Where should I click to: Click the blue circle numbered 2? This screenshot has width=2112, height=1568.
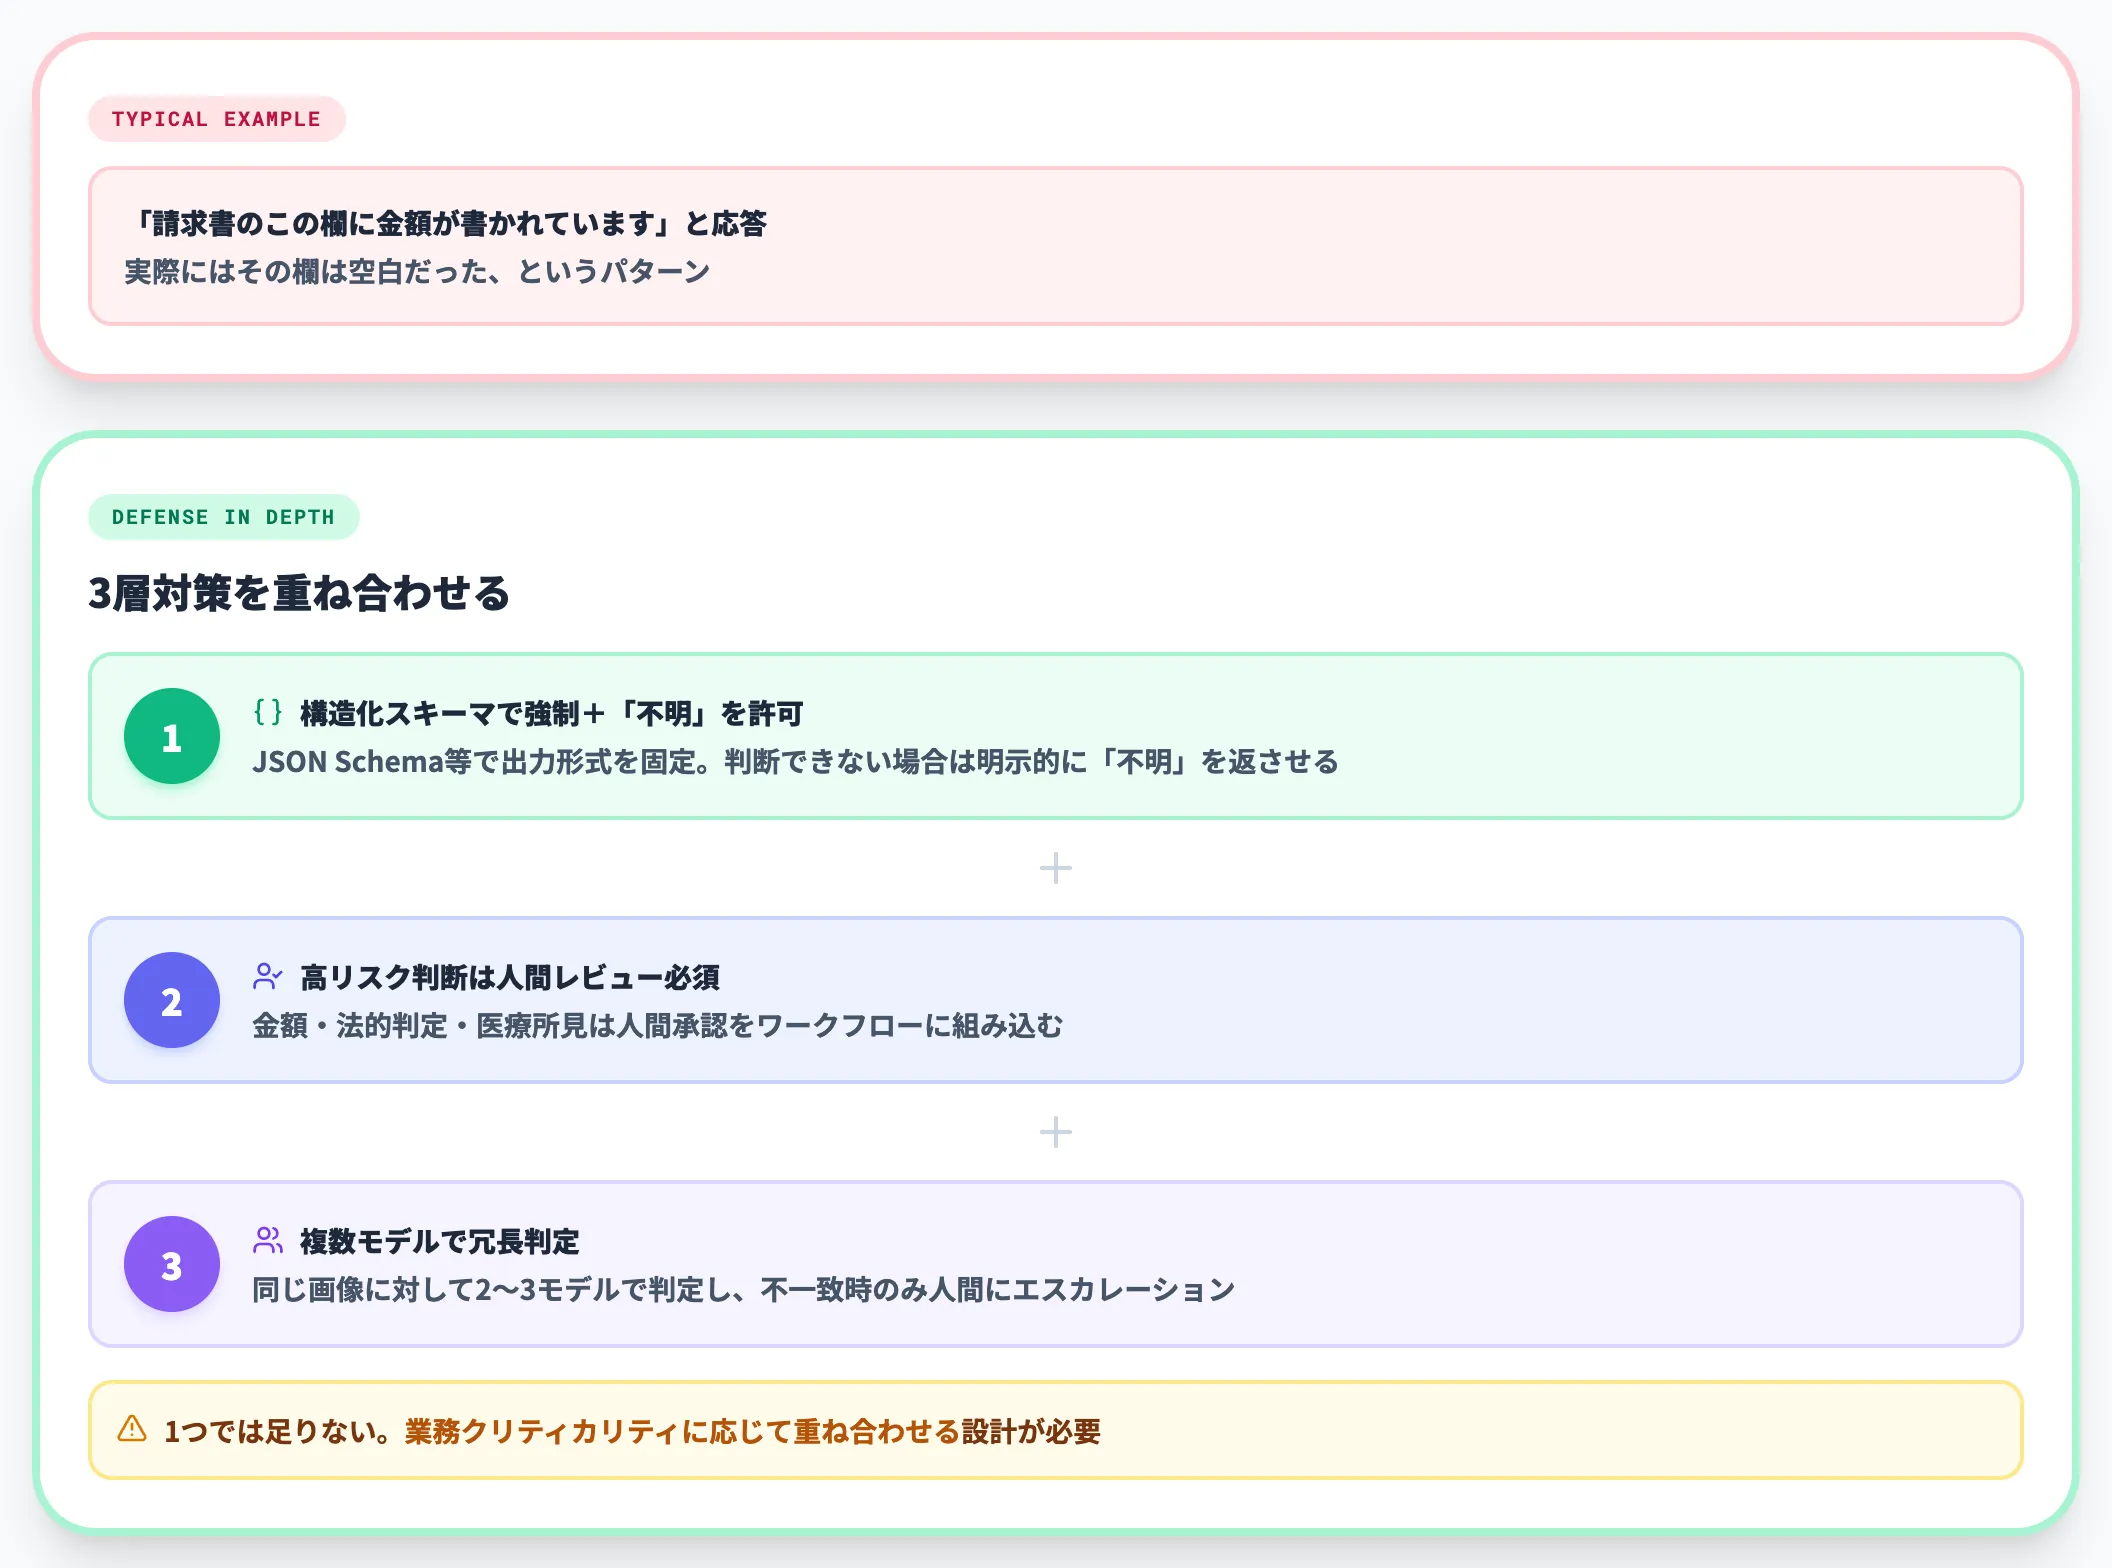(x=172, y=1001)
